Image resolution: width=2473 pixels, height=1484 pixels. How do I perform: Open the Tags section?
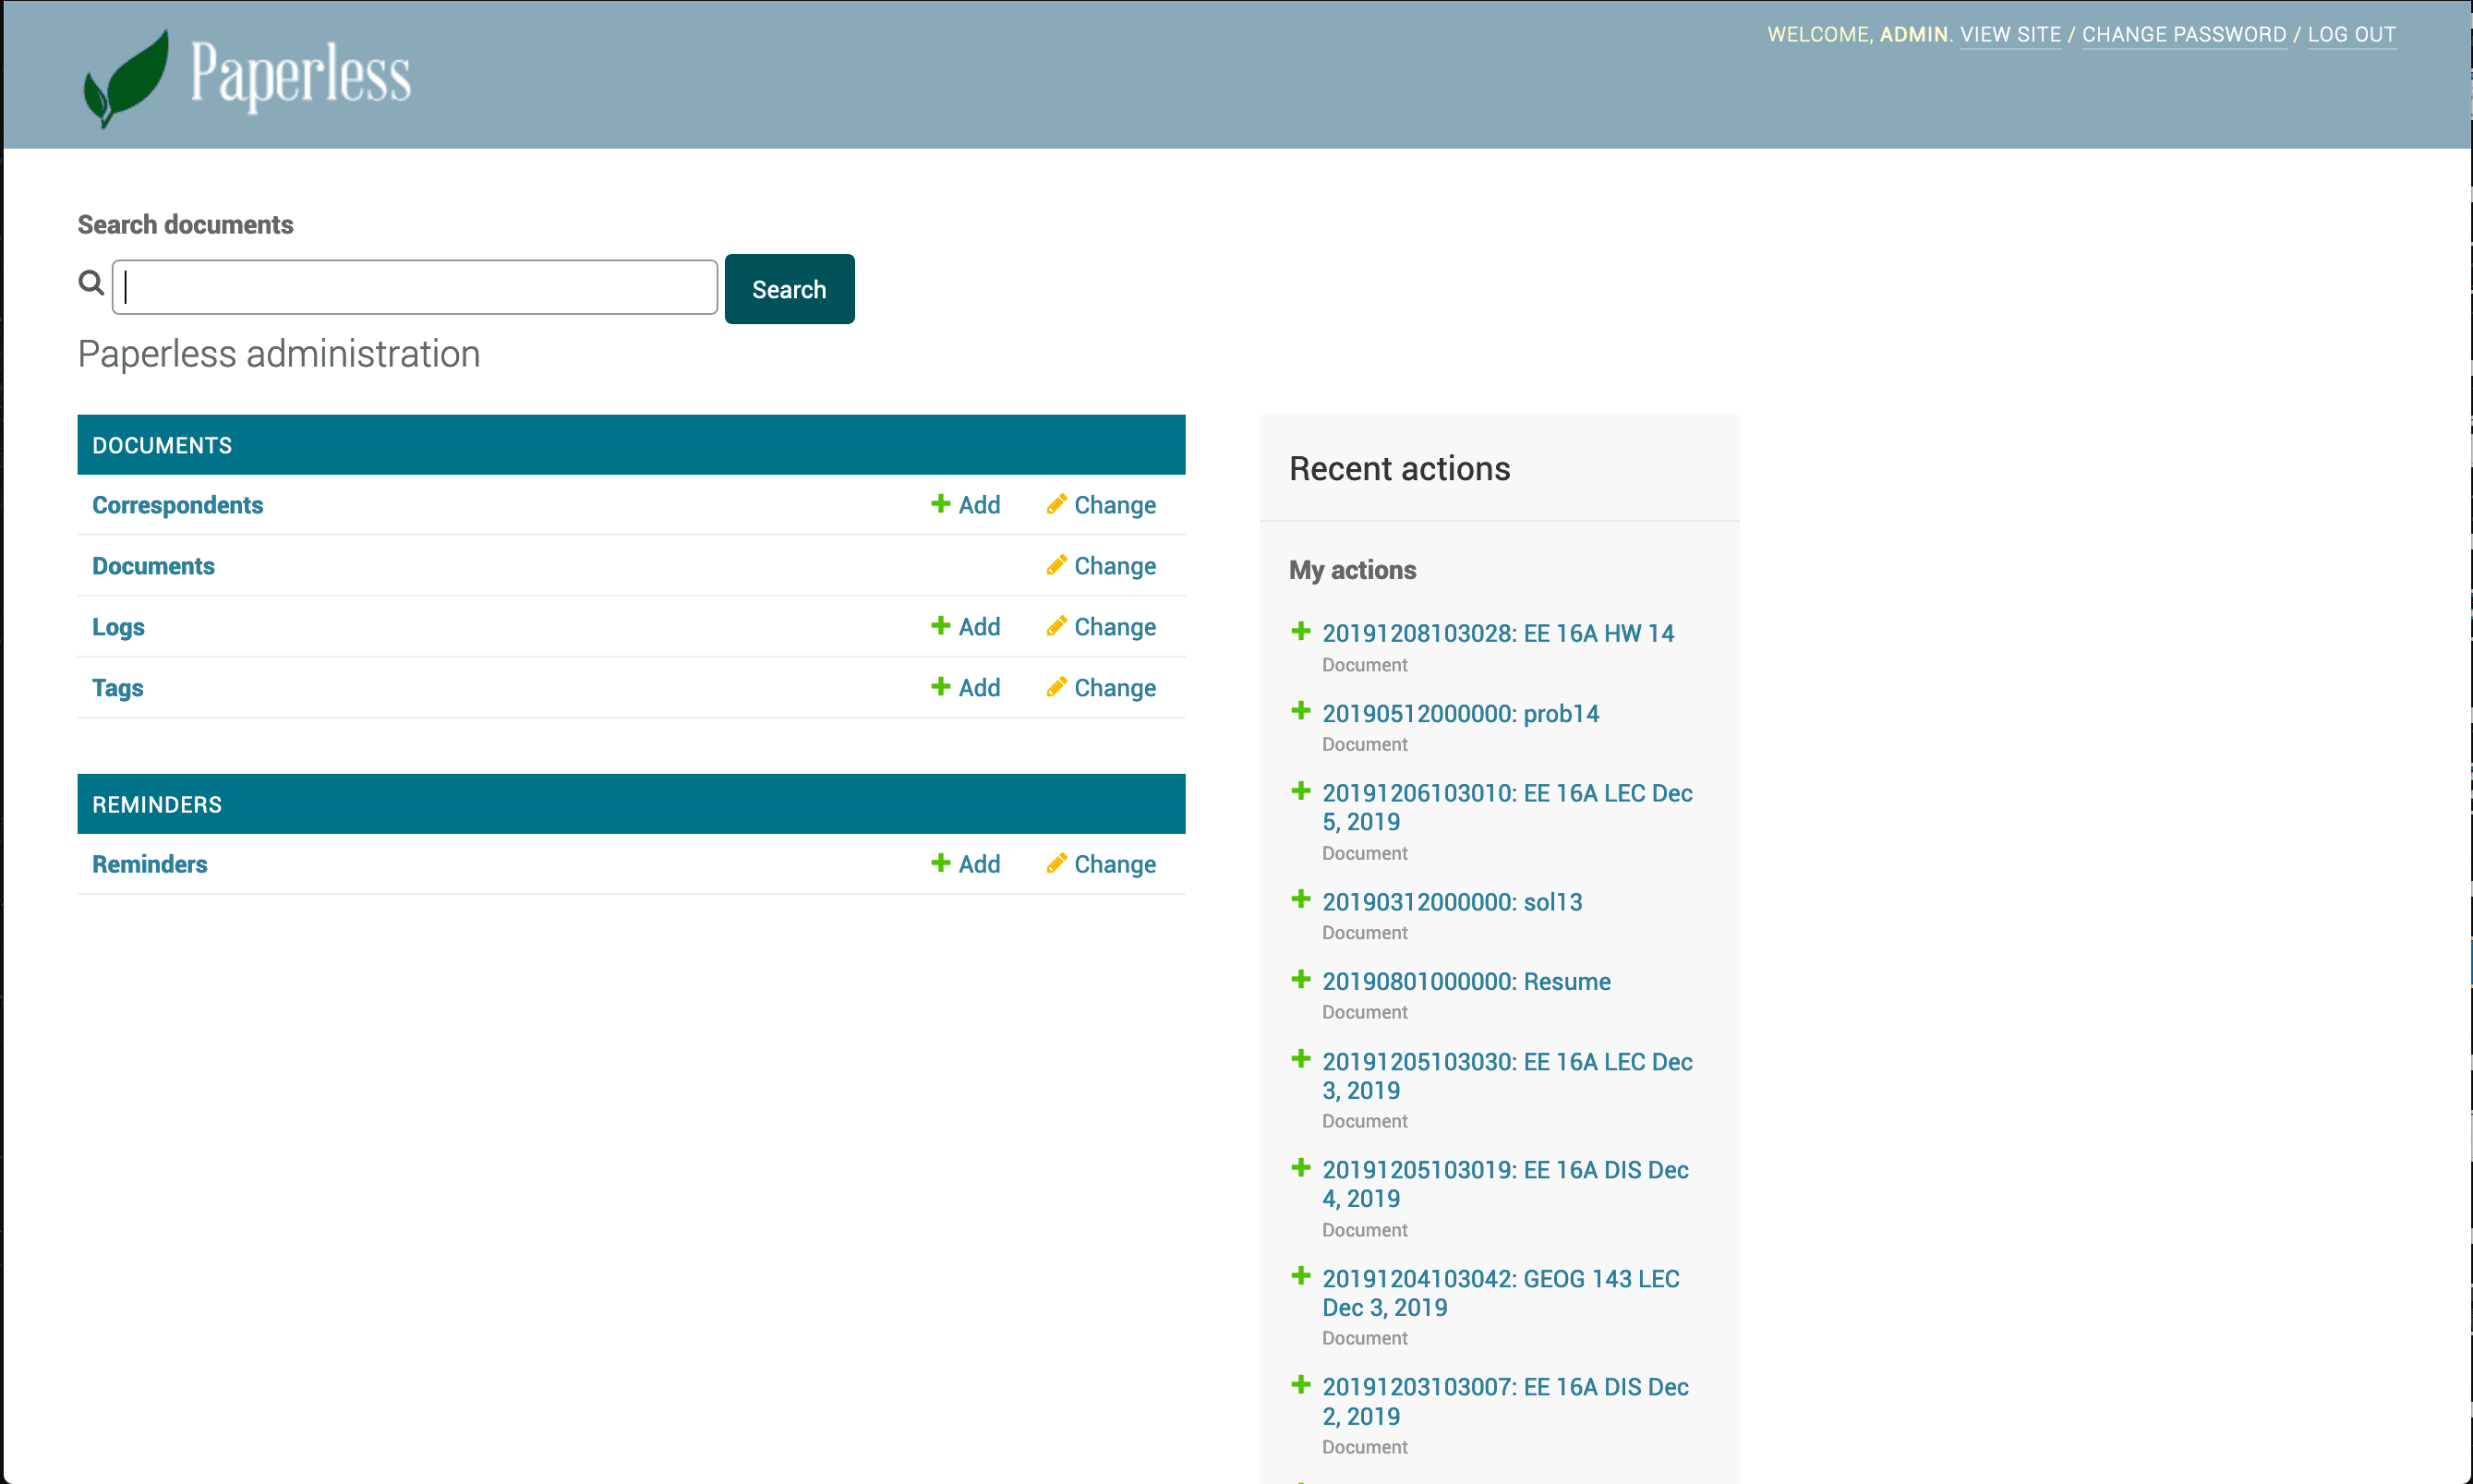[117, 688]
